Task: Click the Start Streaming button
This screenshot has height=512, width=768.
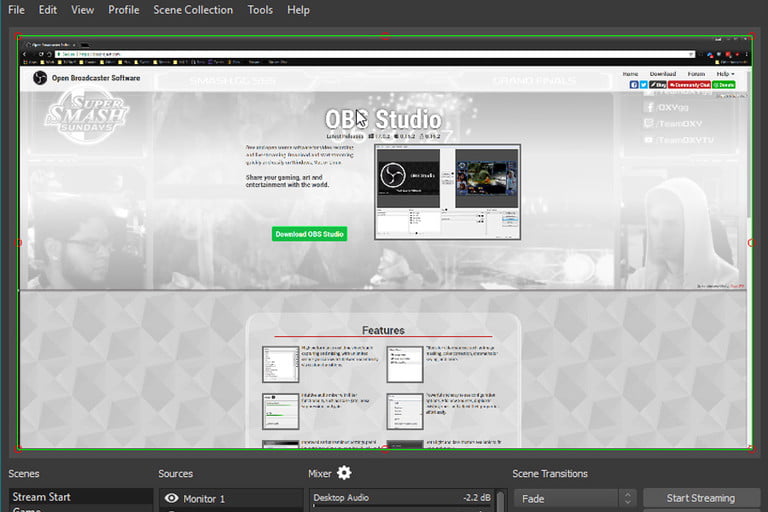Action: [700, 498]
